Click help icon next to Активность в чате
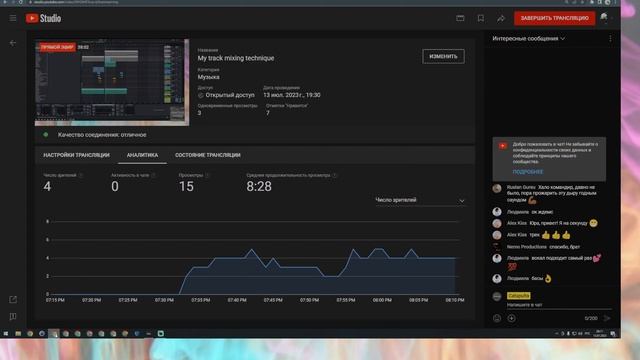Viewport: 640px width, 360px height. click(x=153, y=175)
